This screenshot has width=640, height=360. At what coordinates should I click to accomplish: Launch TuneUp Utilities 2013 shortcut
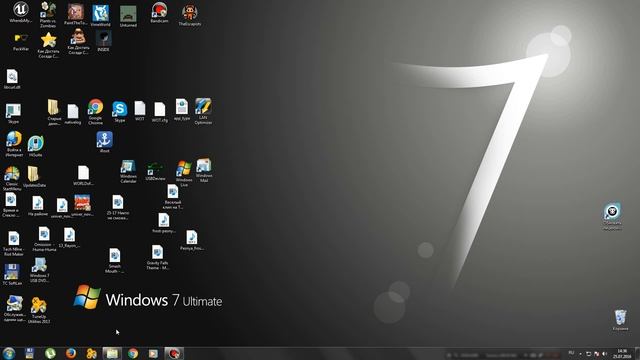click(x=39, y=311)
